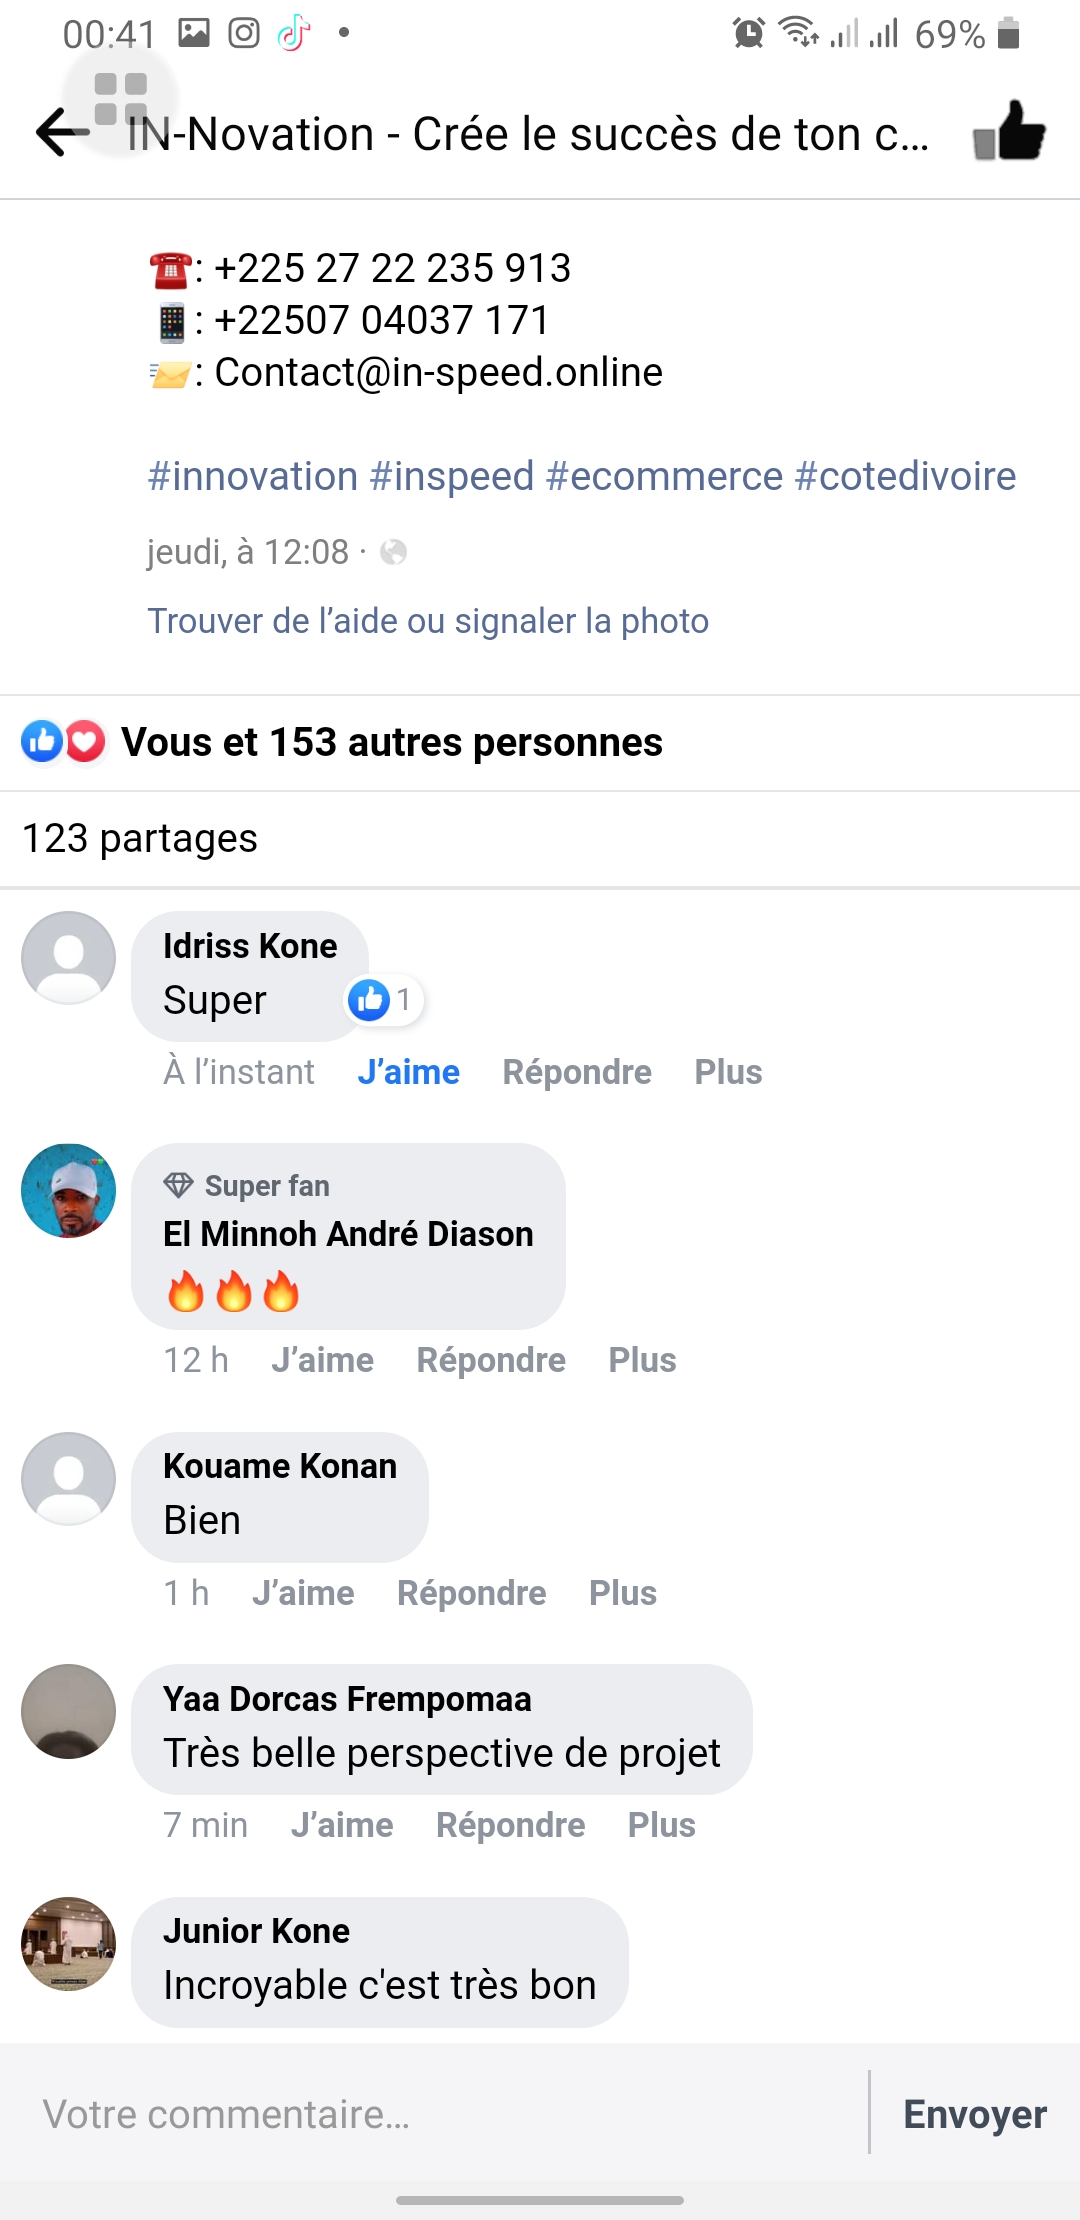This screenshot has height=2220, width=1080.
Task: Toggle J'aime on Idriss Kone's comment
Action: click(408, 1072)
